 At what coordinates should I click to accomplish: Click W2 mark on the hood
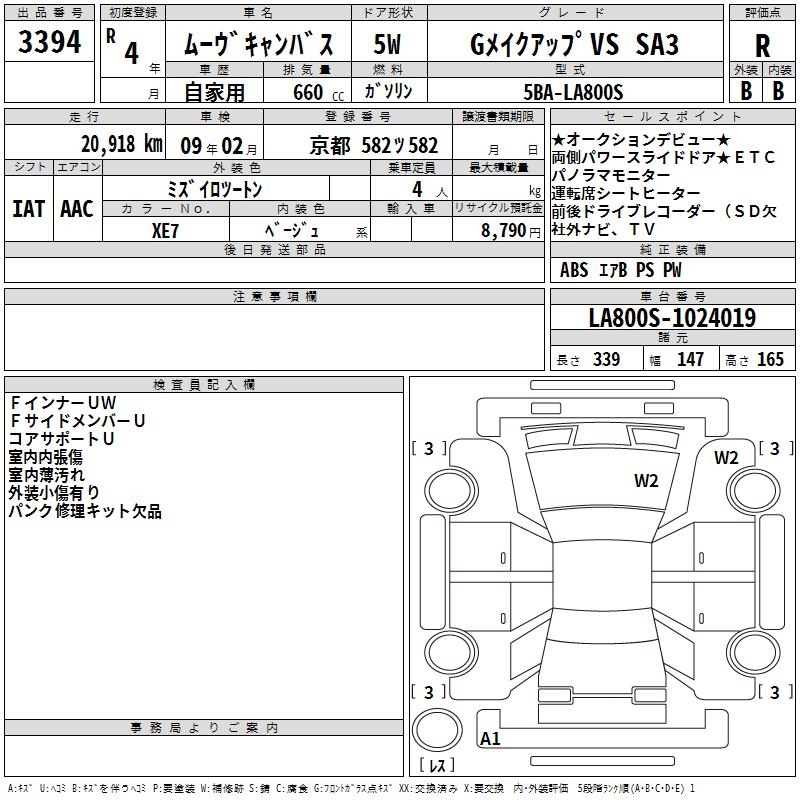point(646,481)
